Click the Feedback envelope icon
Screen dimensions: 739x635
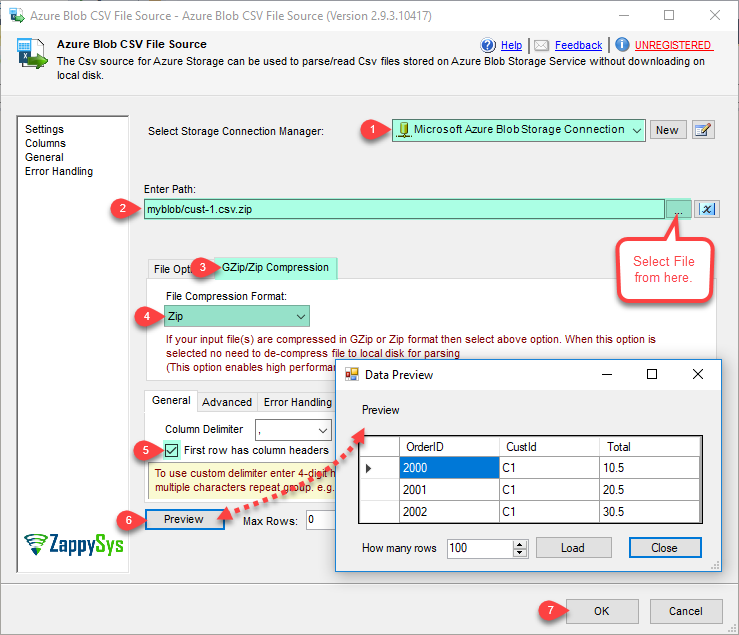pyautogui.click(x=541, y=45)
